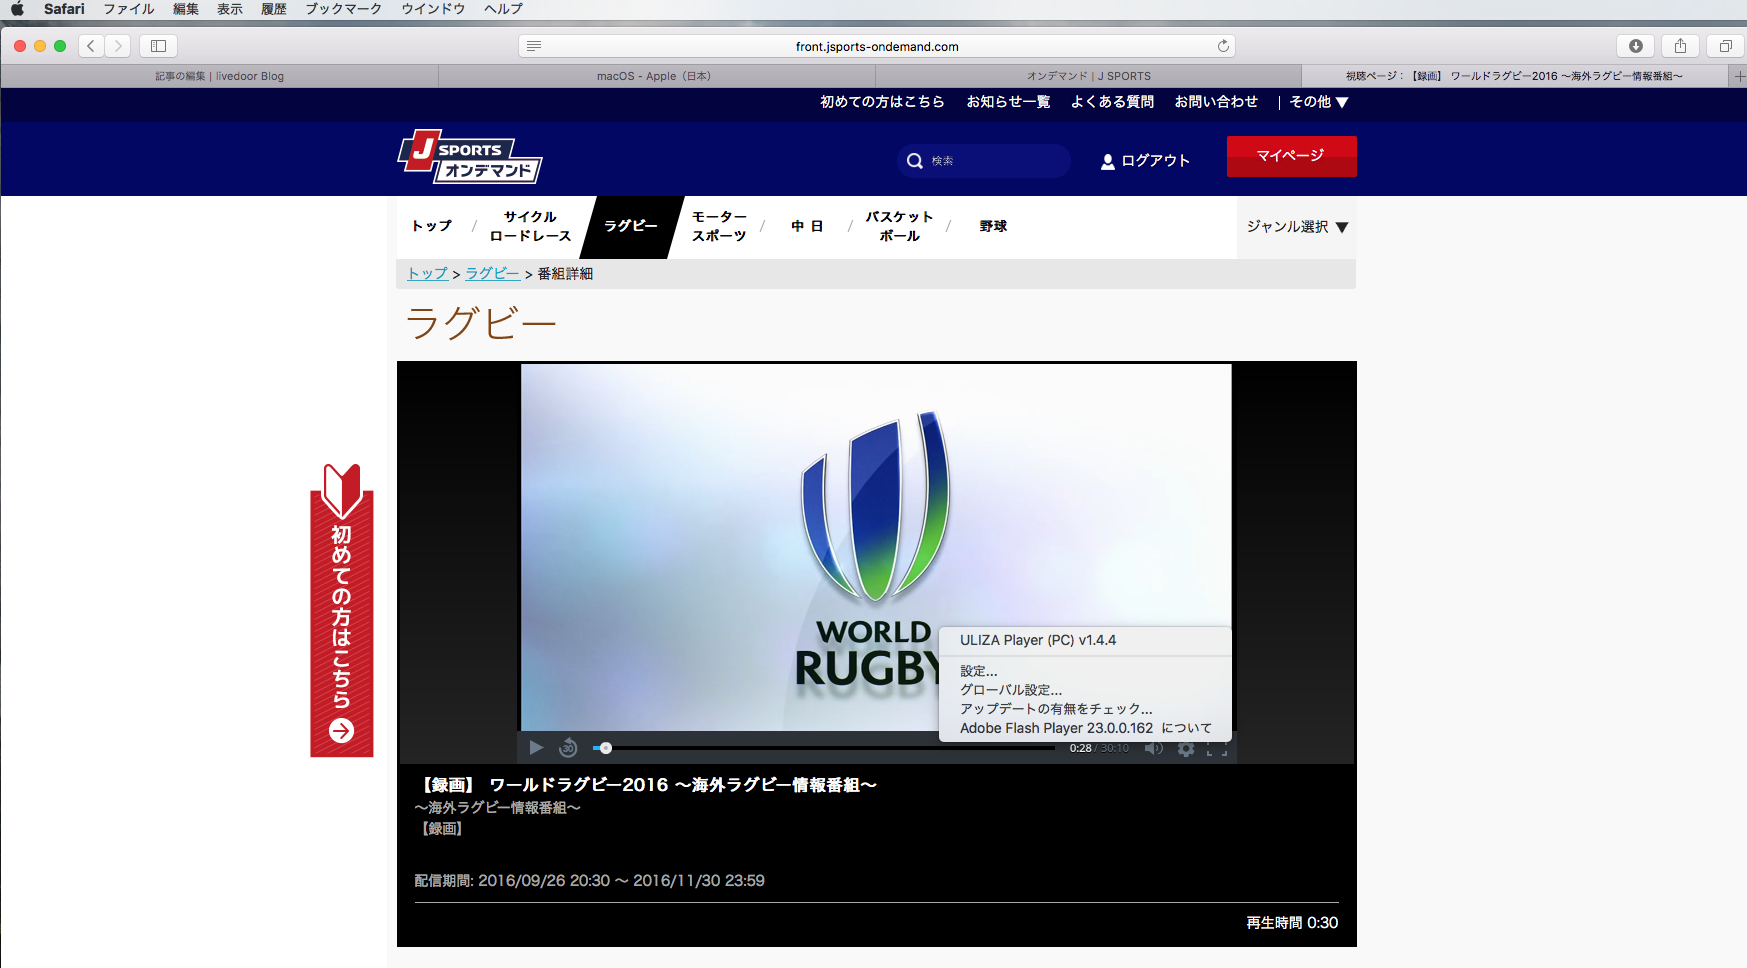Image resolution: width=1747 pixels, height=968 pixels.
Task: Rewind 30 seconds in the player
Action: coord(568,748)
